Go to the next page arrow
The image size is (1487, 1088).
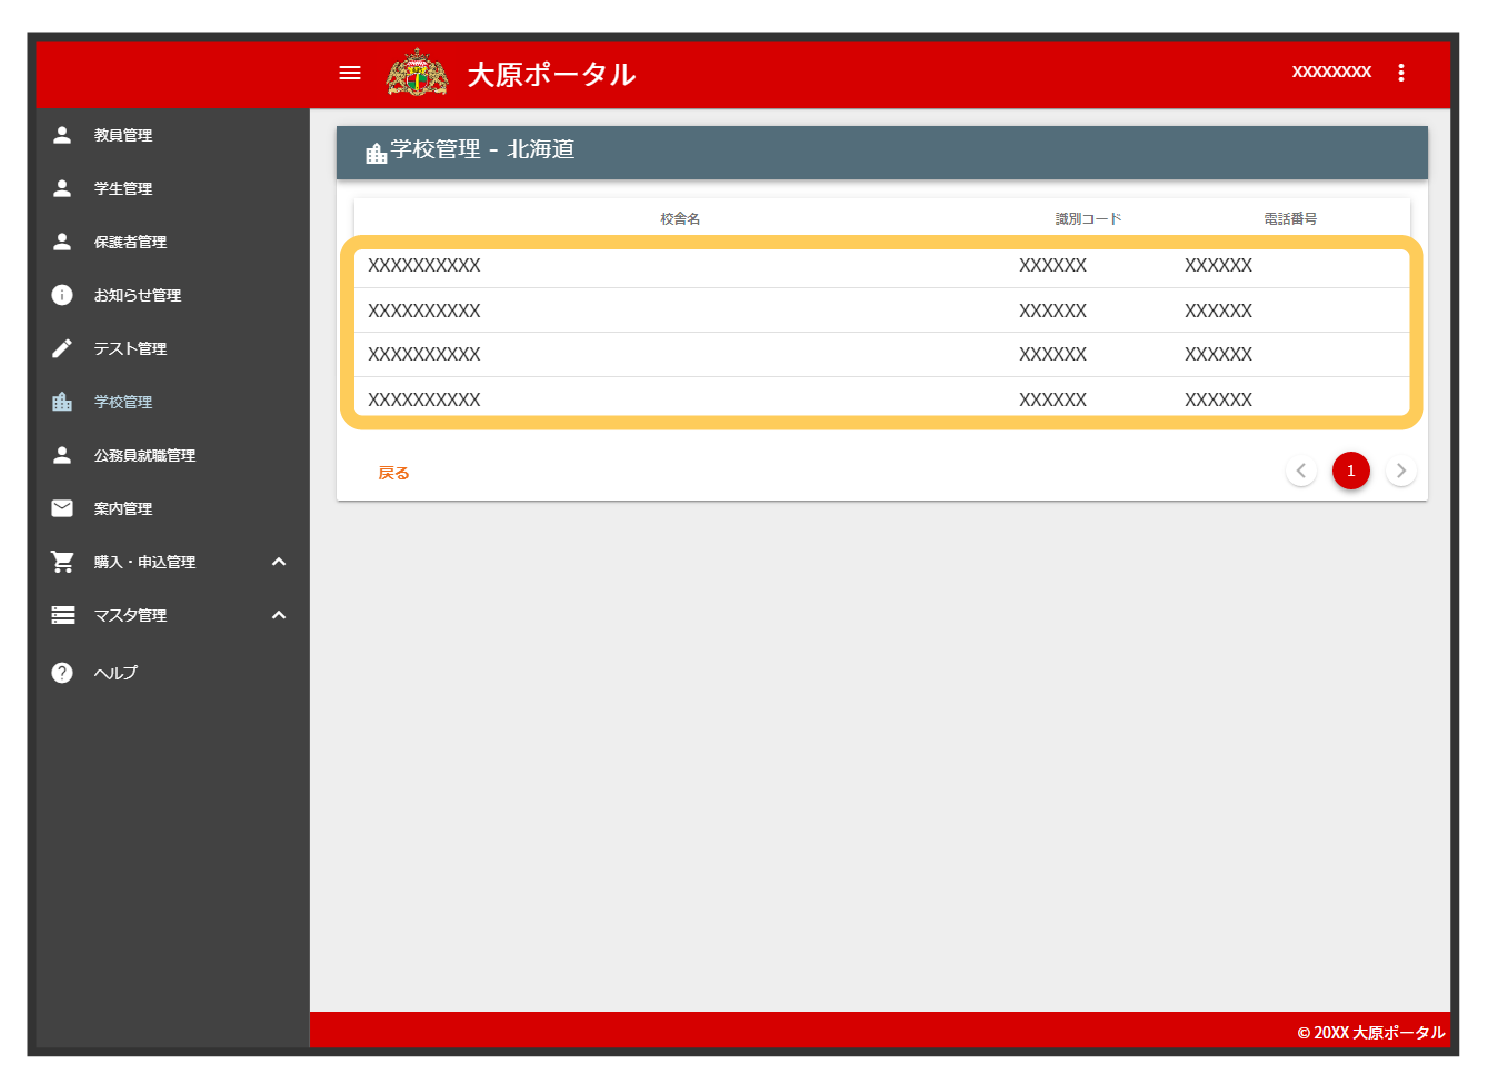tap(1401, 471)
